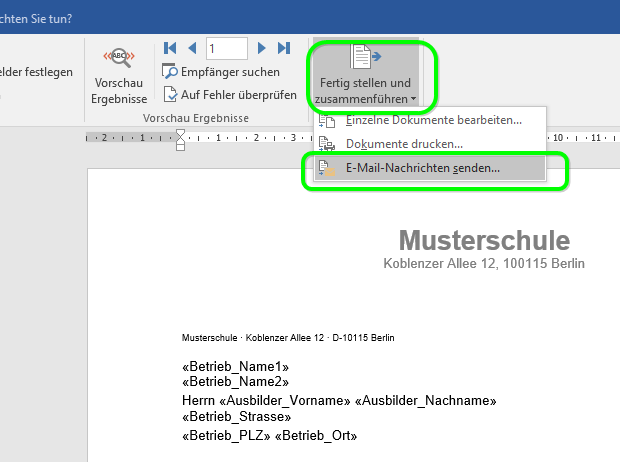Click the «Betrieb_Name2» merge field
Viewport: 620px width, 462px height.
coord(235,382)
